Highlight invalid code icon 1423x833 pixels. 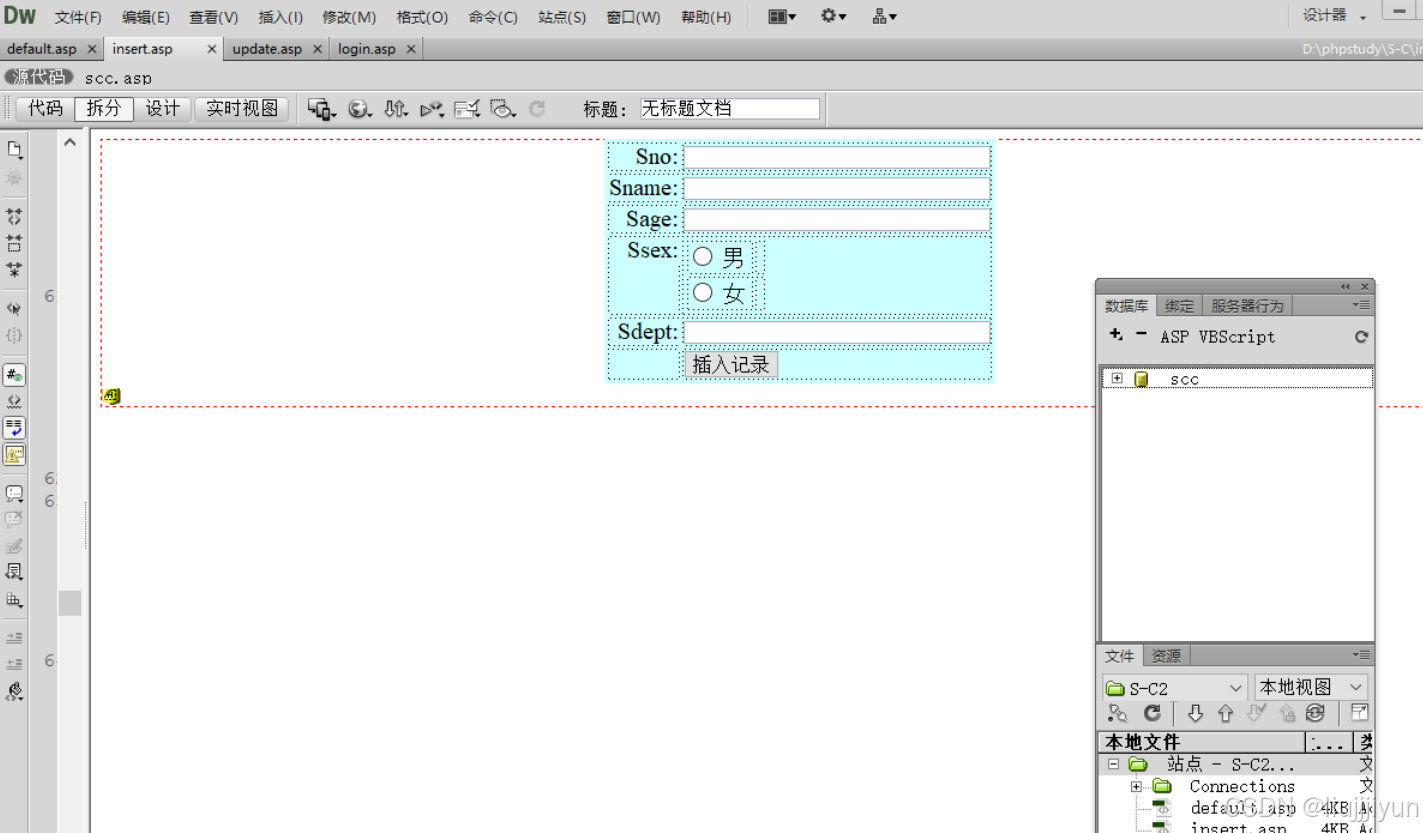(14, 402)
